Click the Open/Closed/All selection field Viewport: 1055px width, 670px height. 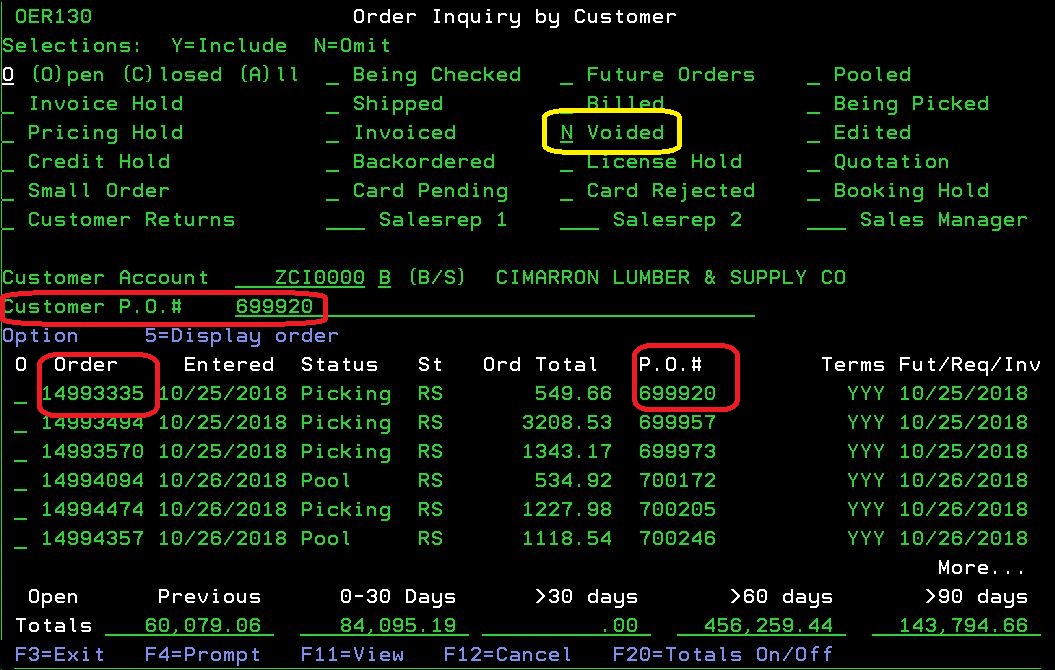8,75
